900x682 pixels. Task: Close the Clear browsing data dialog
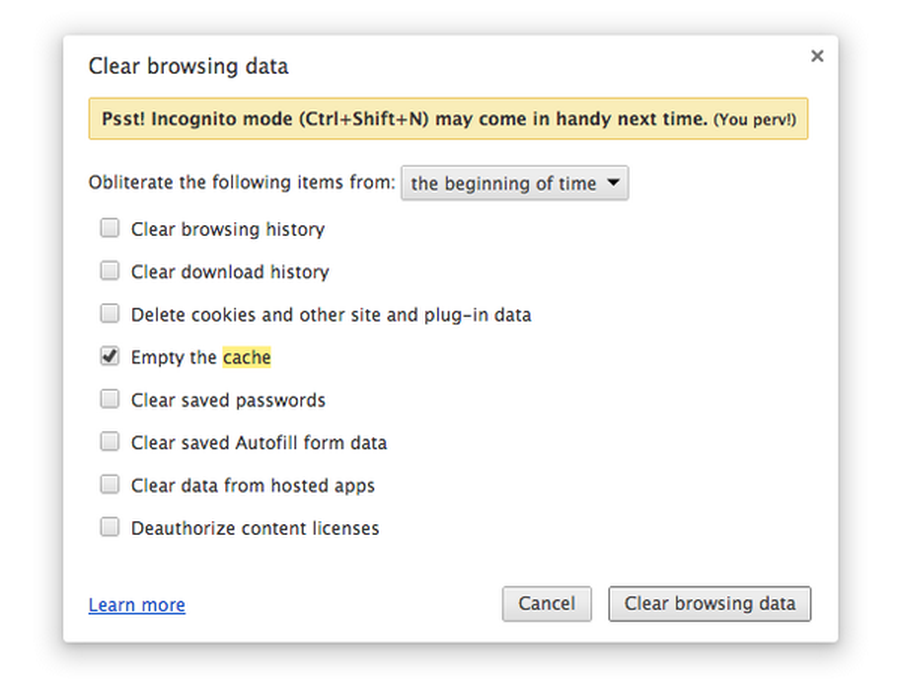817,56
